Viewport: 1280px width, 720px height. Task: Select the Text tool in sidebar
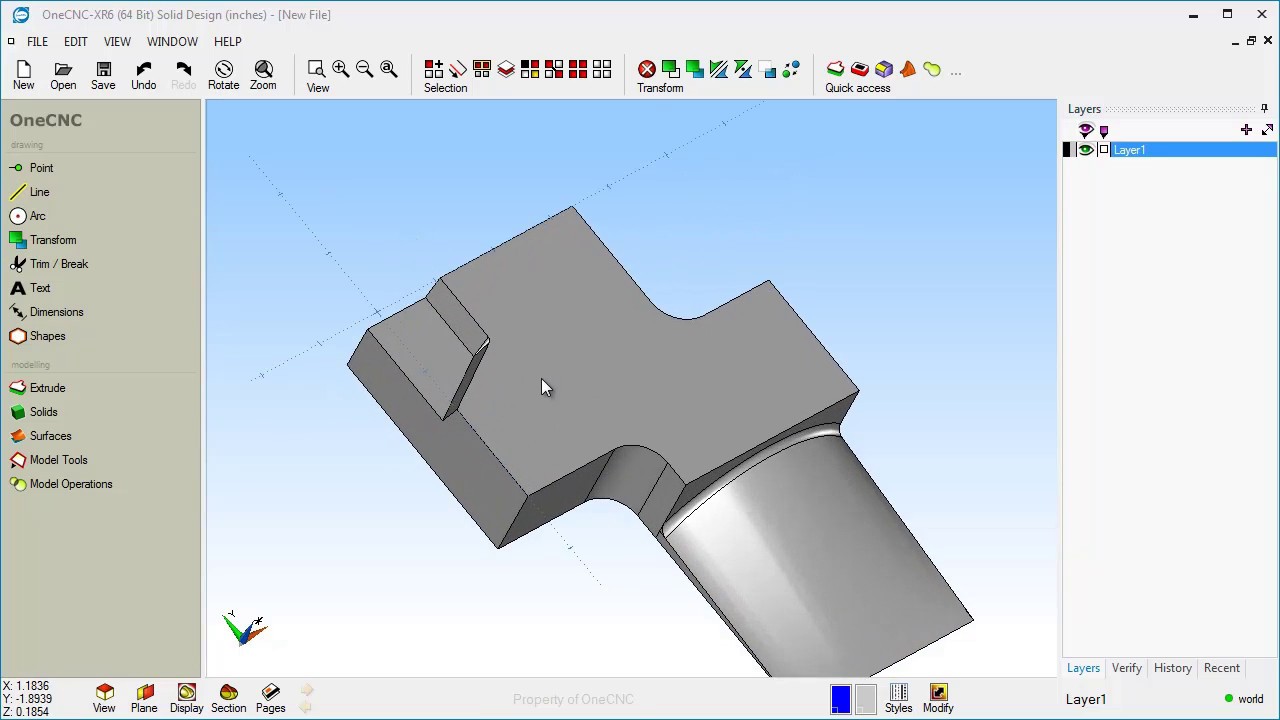[x=30, y=288]
